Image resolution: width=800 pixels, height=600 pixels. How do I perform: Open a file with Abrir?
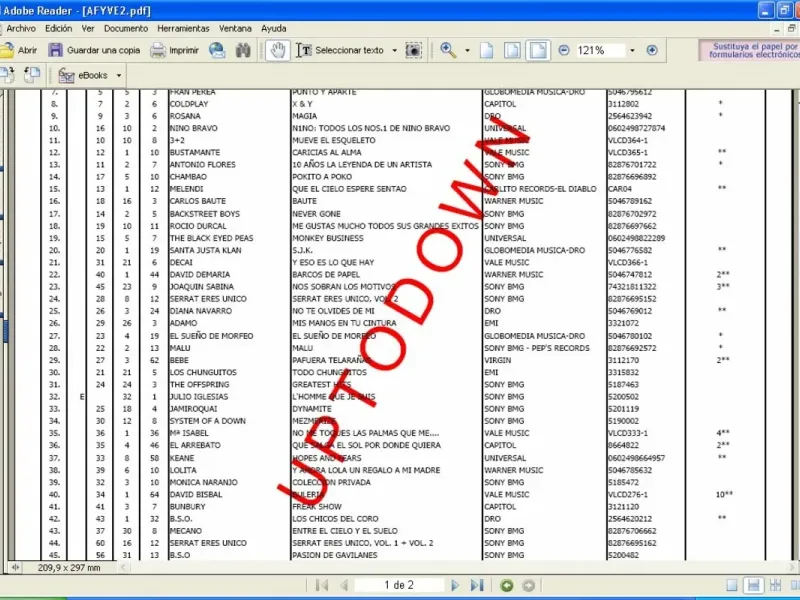(19, 50)
